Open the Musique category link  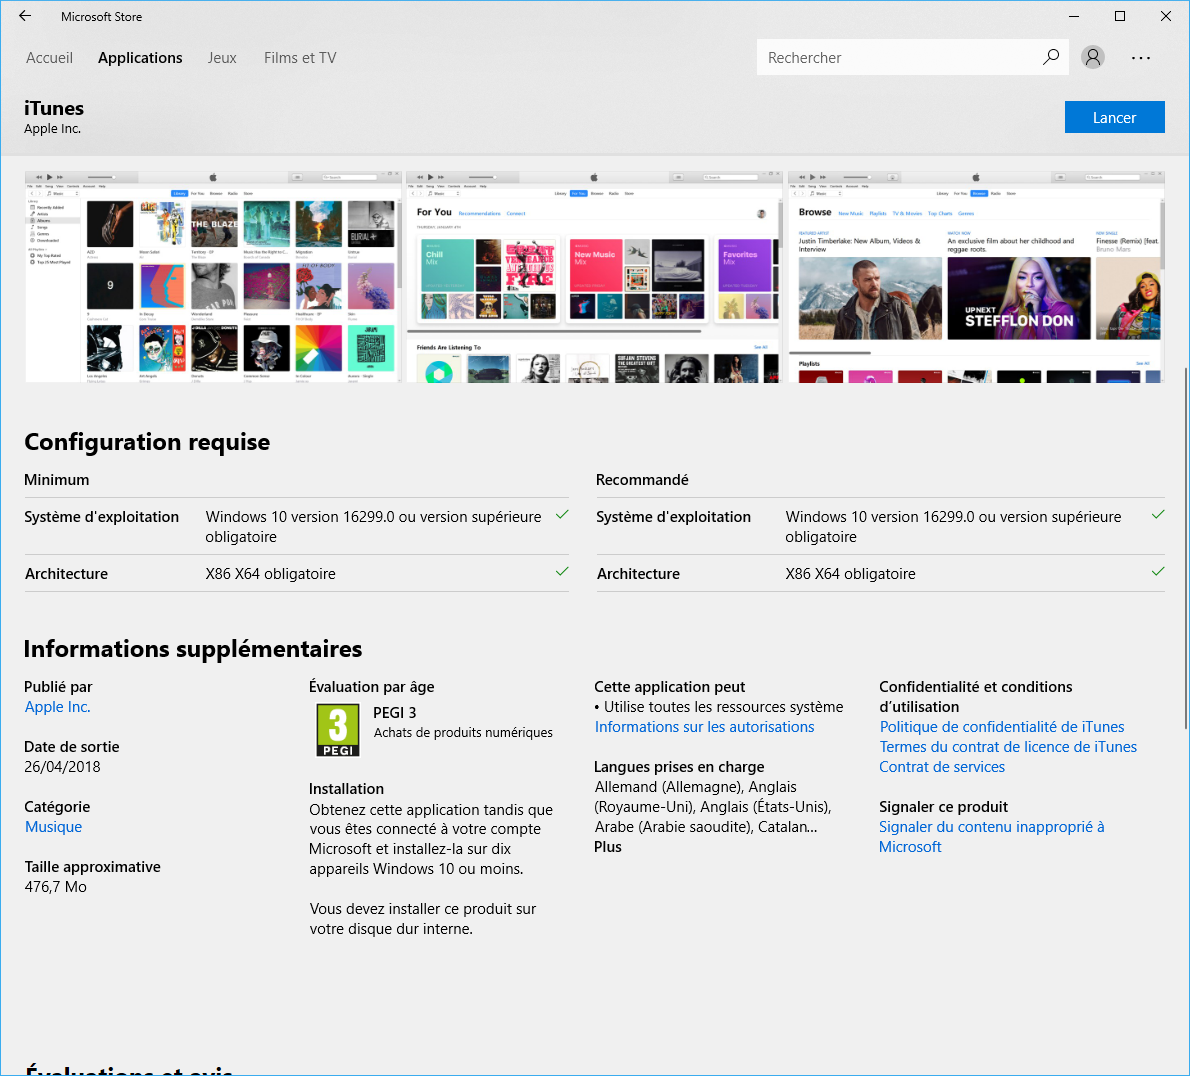[x=53, y=826]
